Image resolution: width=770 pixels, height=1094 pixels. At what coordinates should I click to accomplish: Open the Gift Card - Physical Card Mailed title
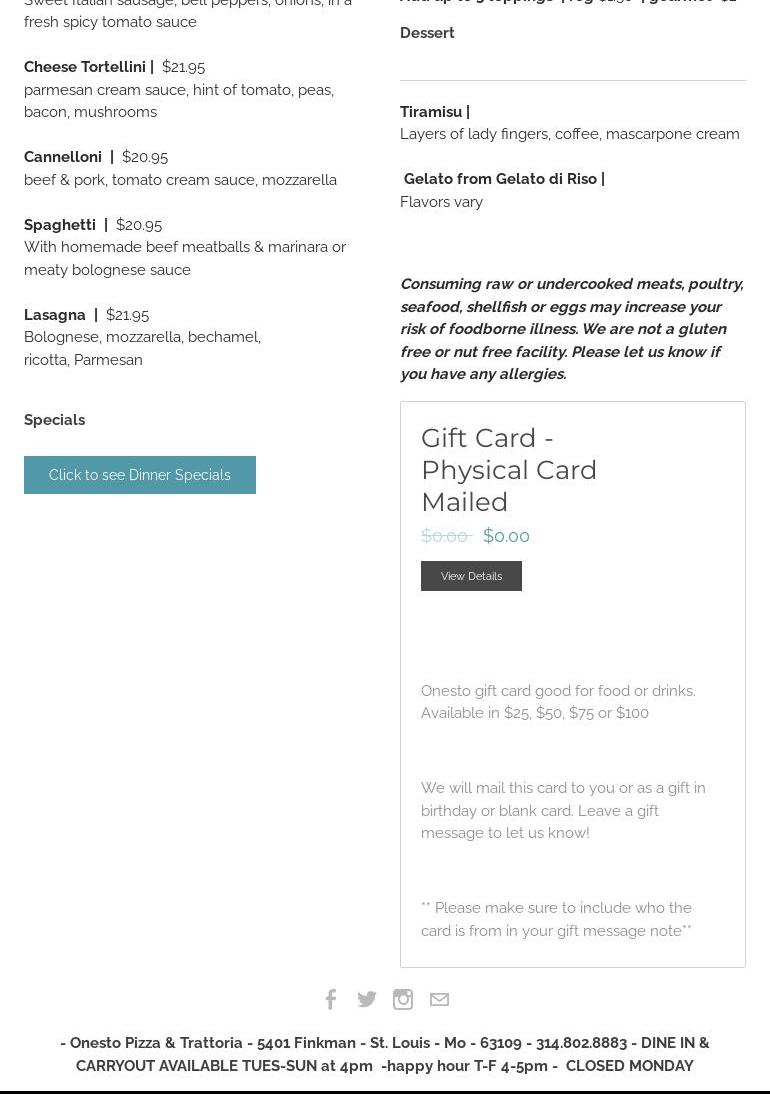pyautogui.click(x=508, y=469)
